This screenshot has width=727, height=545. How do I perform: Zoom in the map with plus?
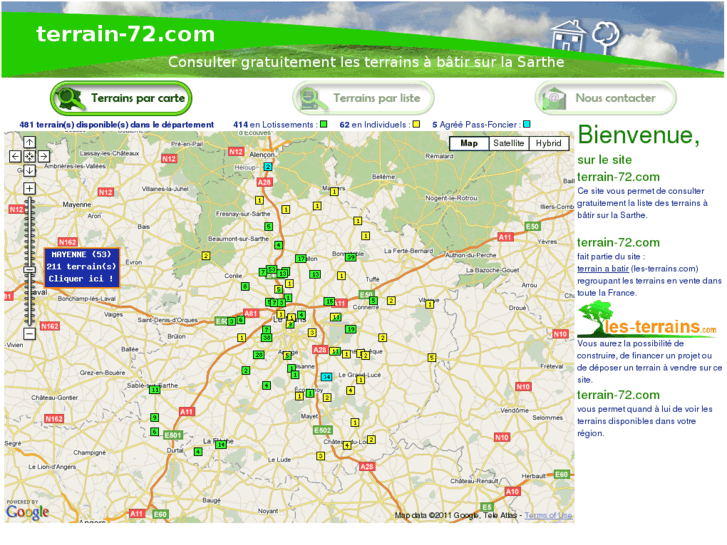(29, 188)
